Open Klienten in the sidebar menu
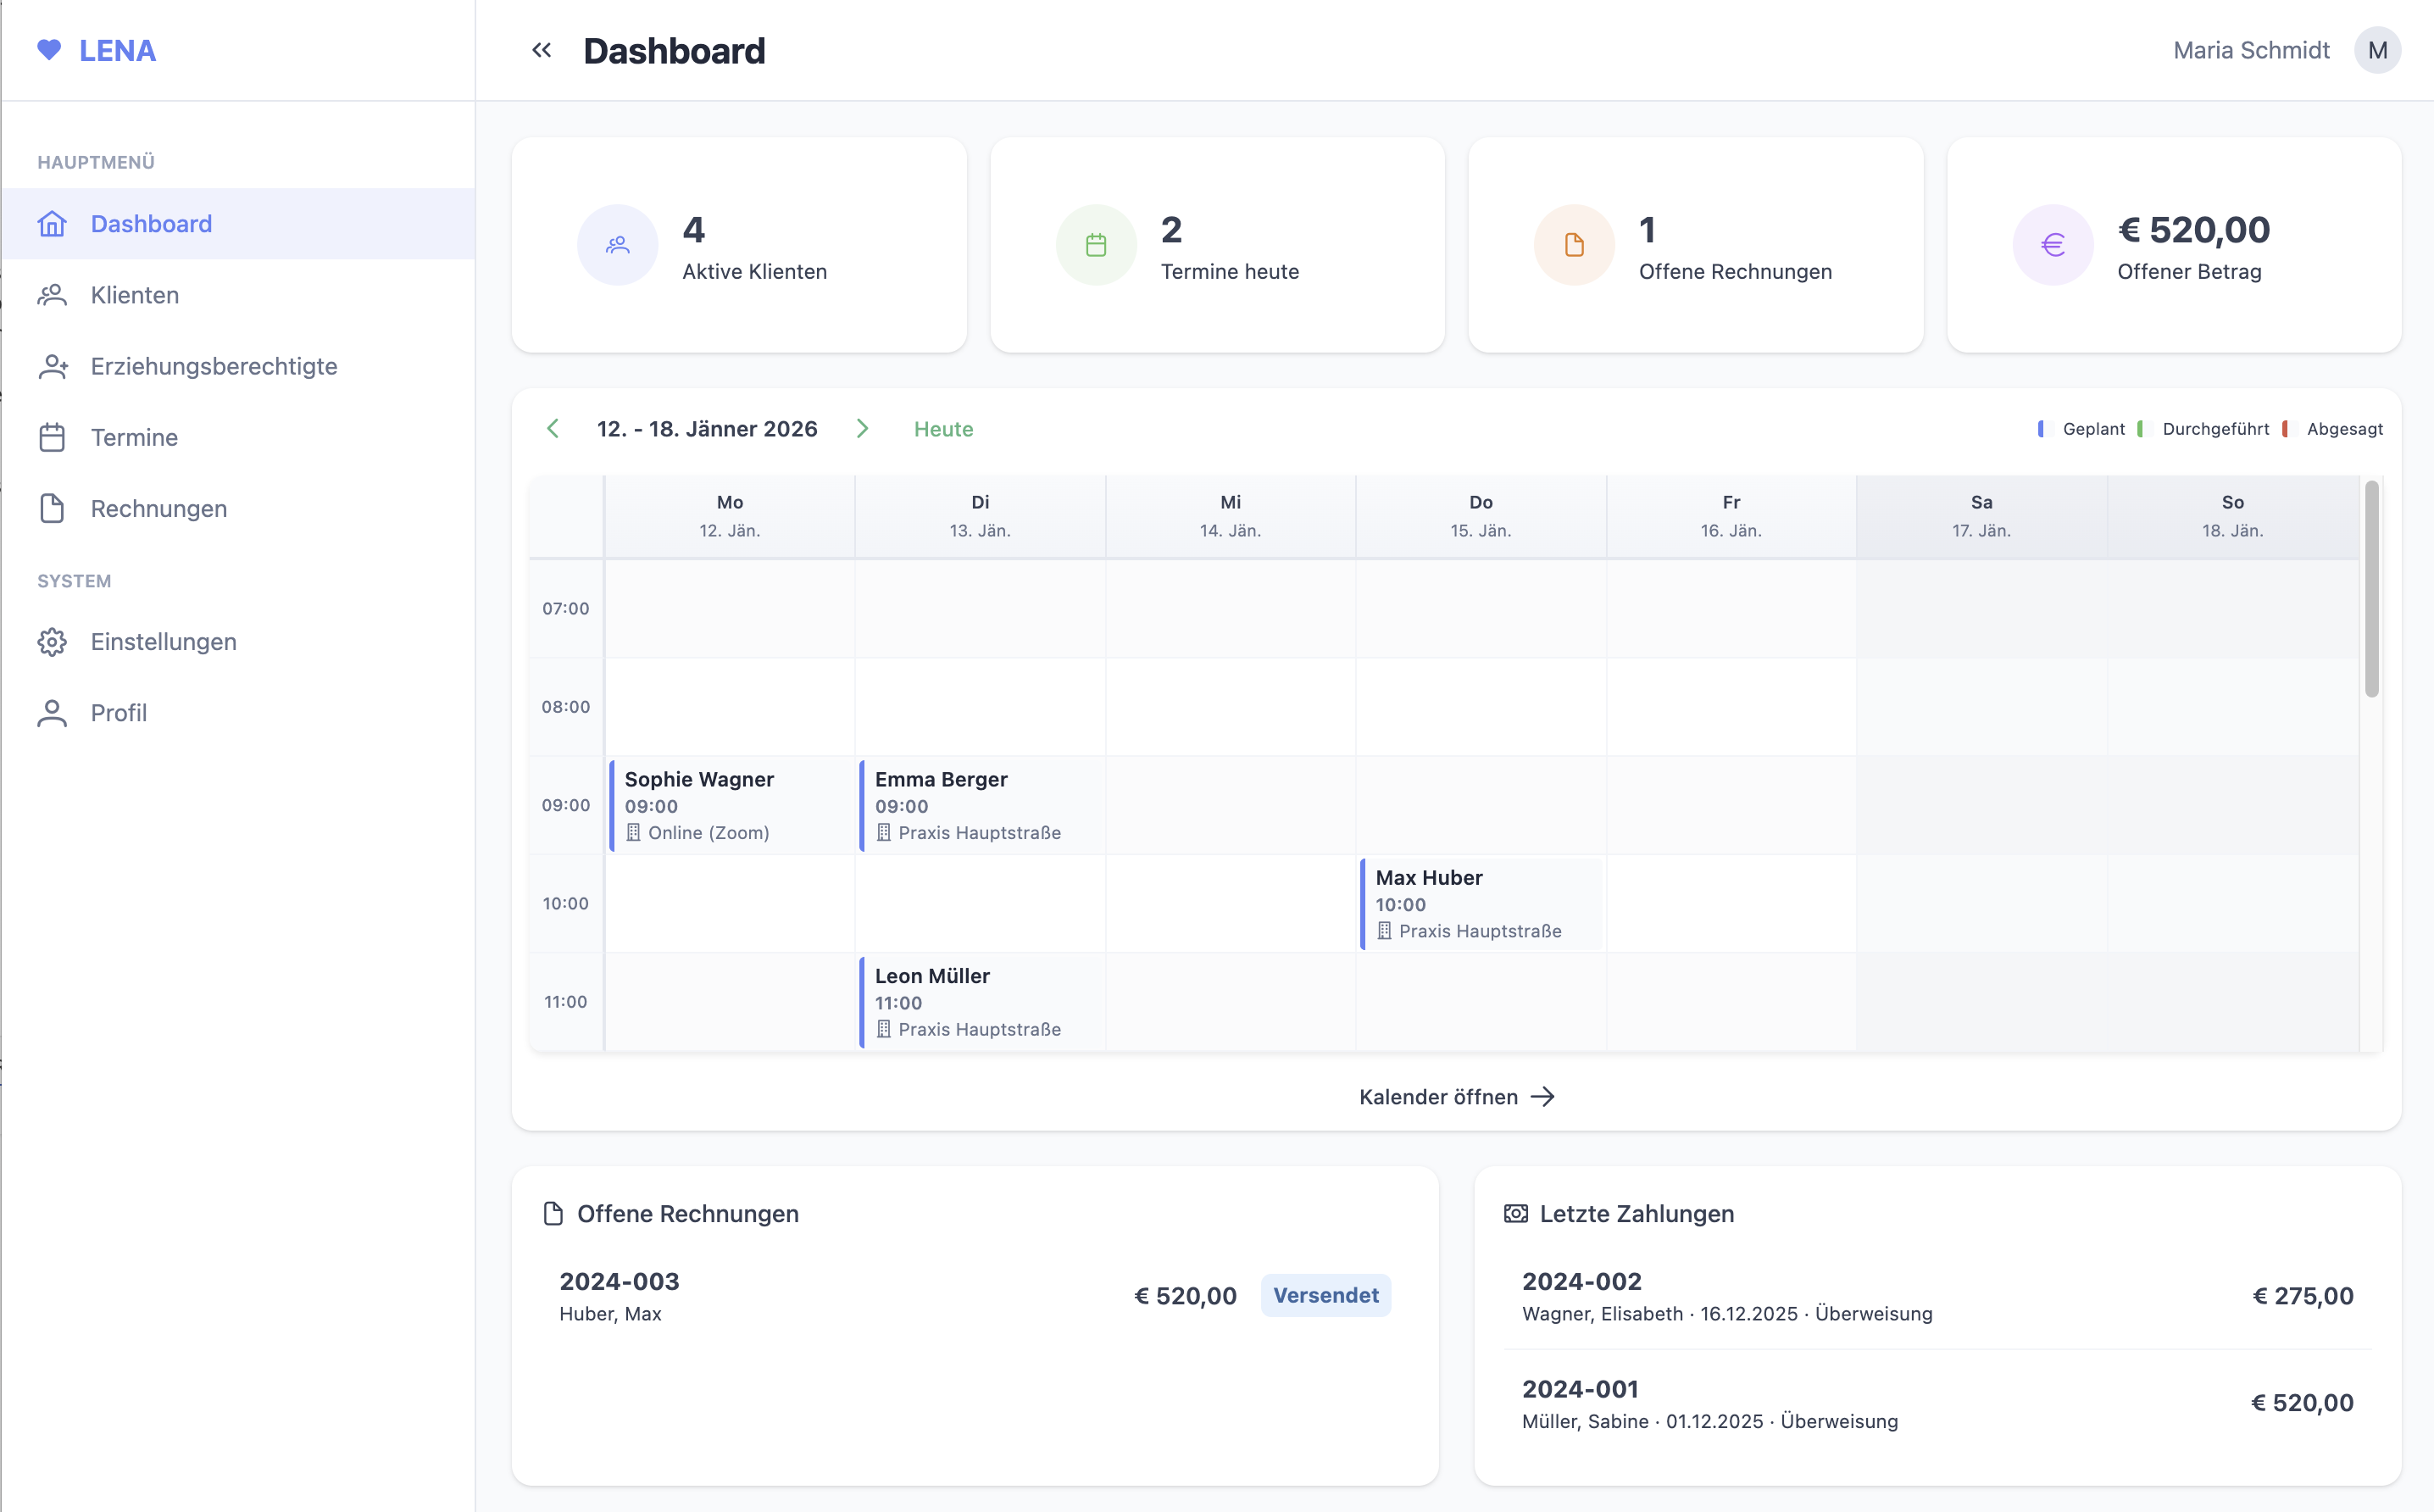This screenshot has height=1512, width=2434. pos(135,295)
